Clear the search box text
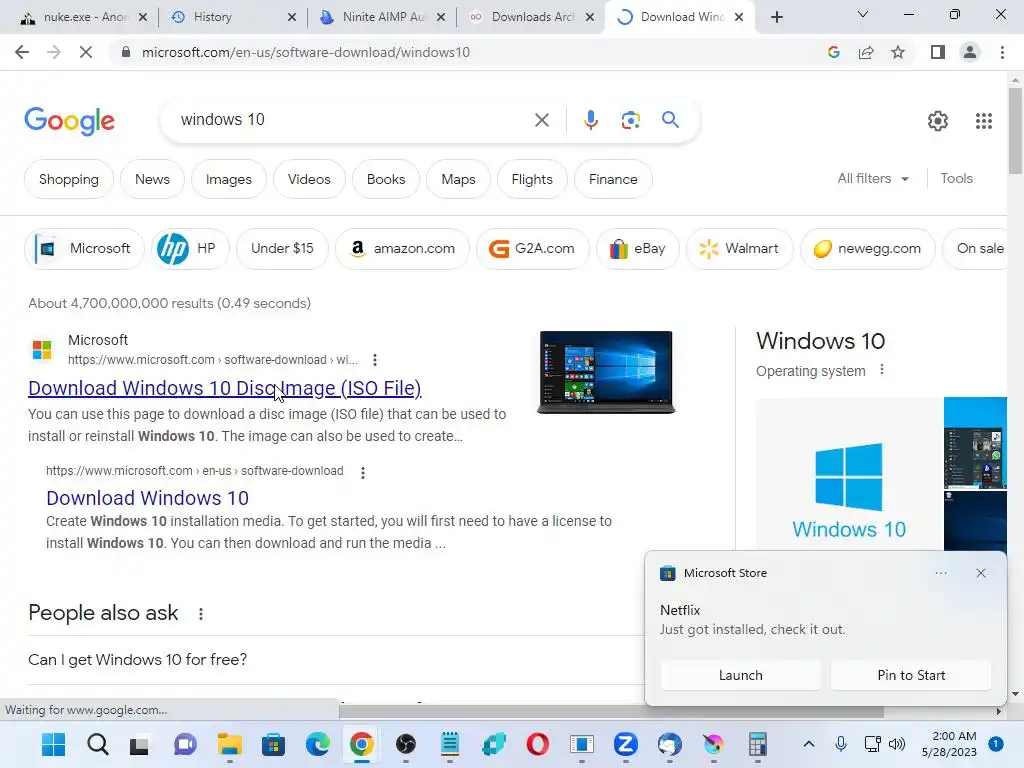Viewport: 1024px width, 768px height. point(541,120)
